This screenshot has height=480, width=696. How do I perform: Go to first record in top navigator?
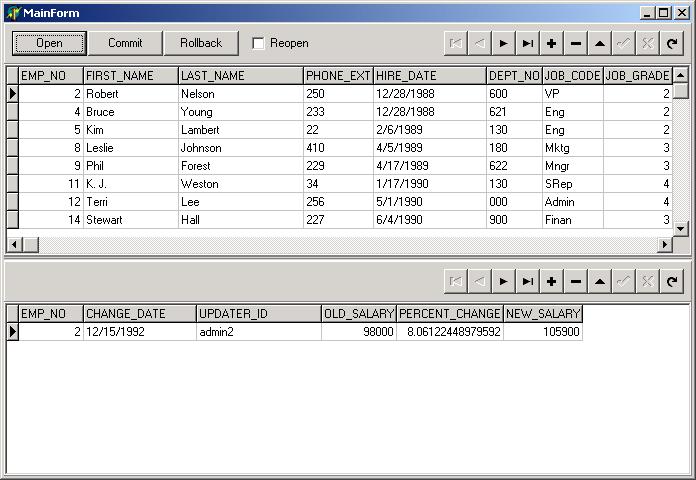[455, 44]
